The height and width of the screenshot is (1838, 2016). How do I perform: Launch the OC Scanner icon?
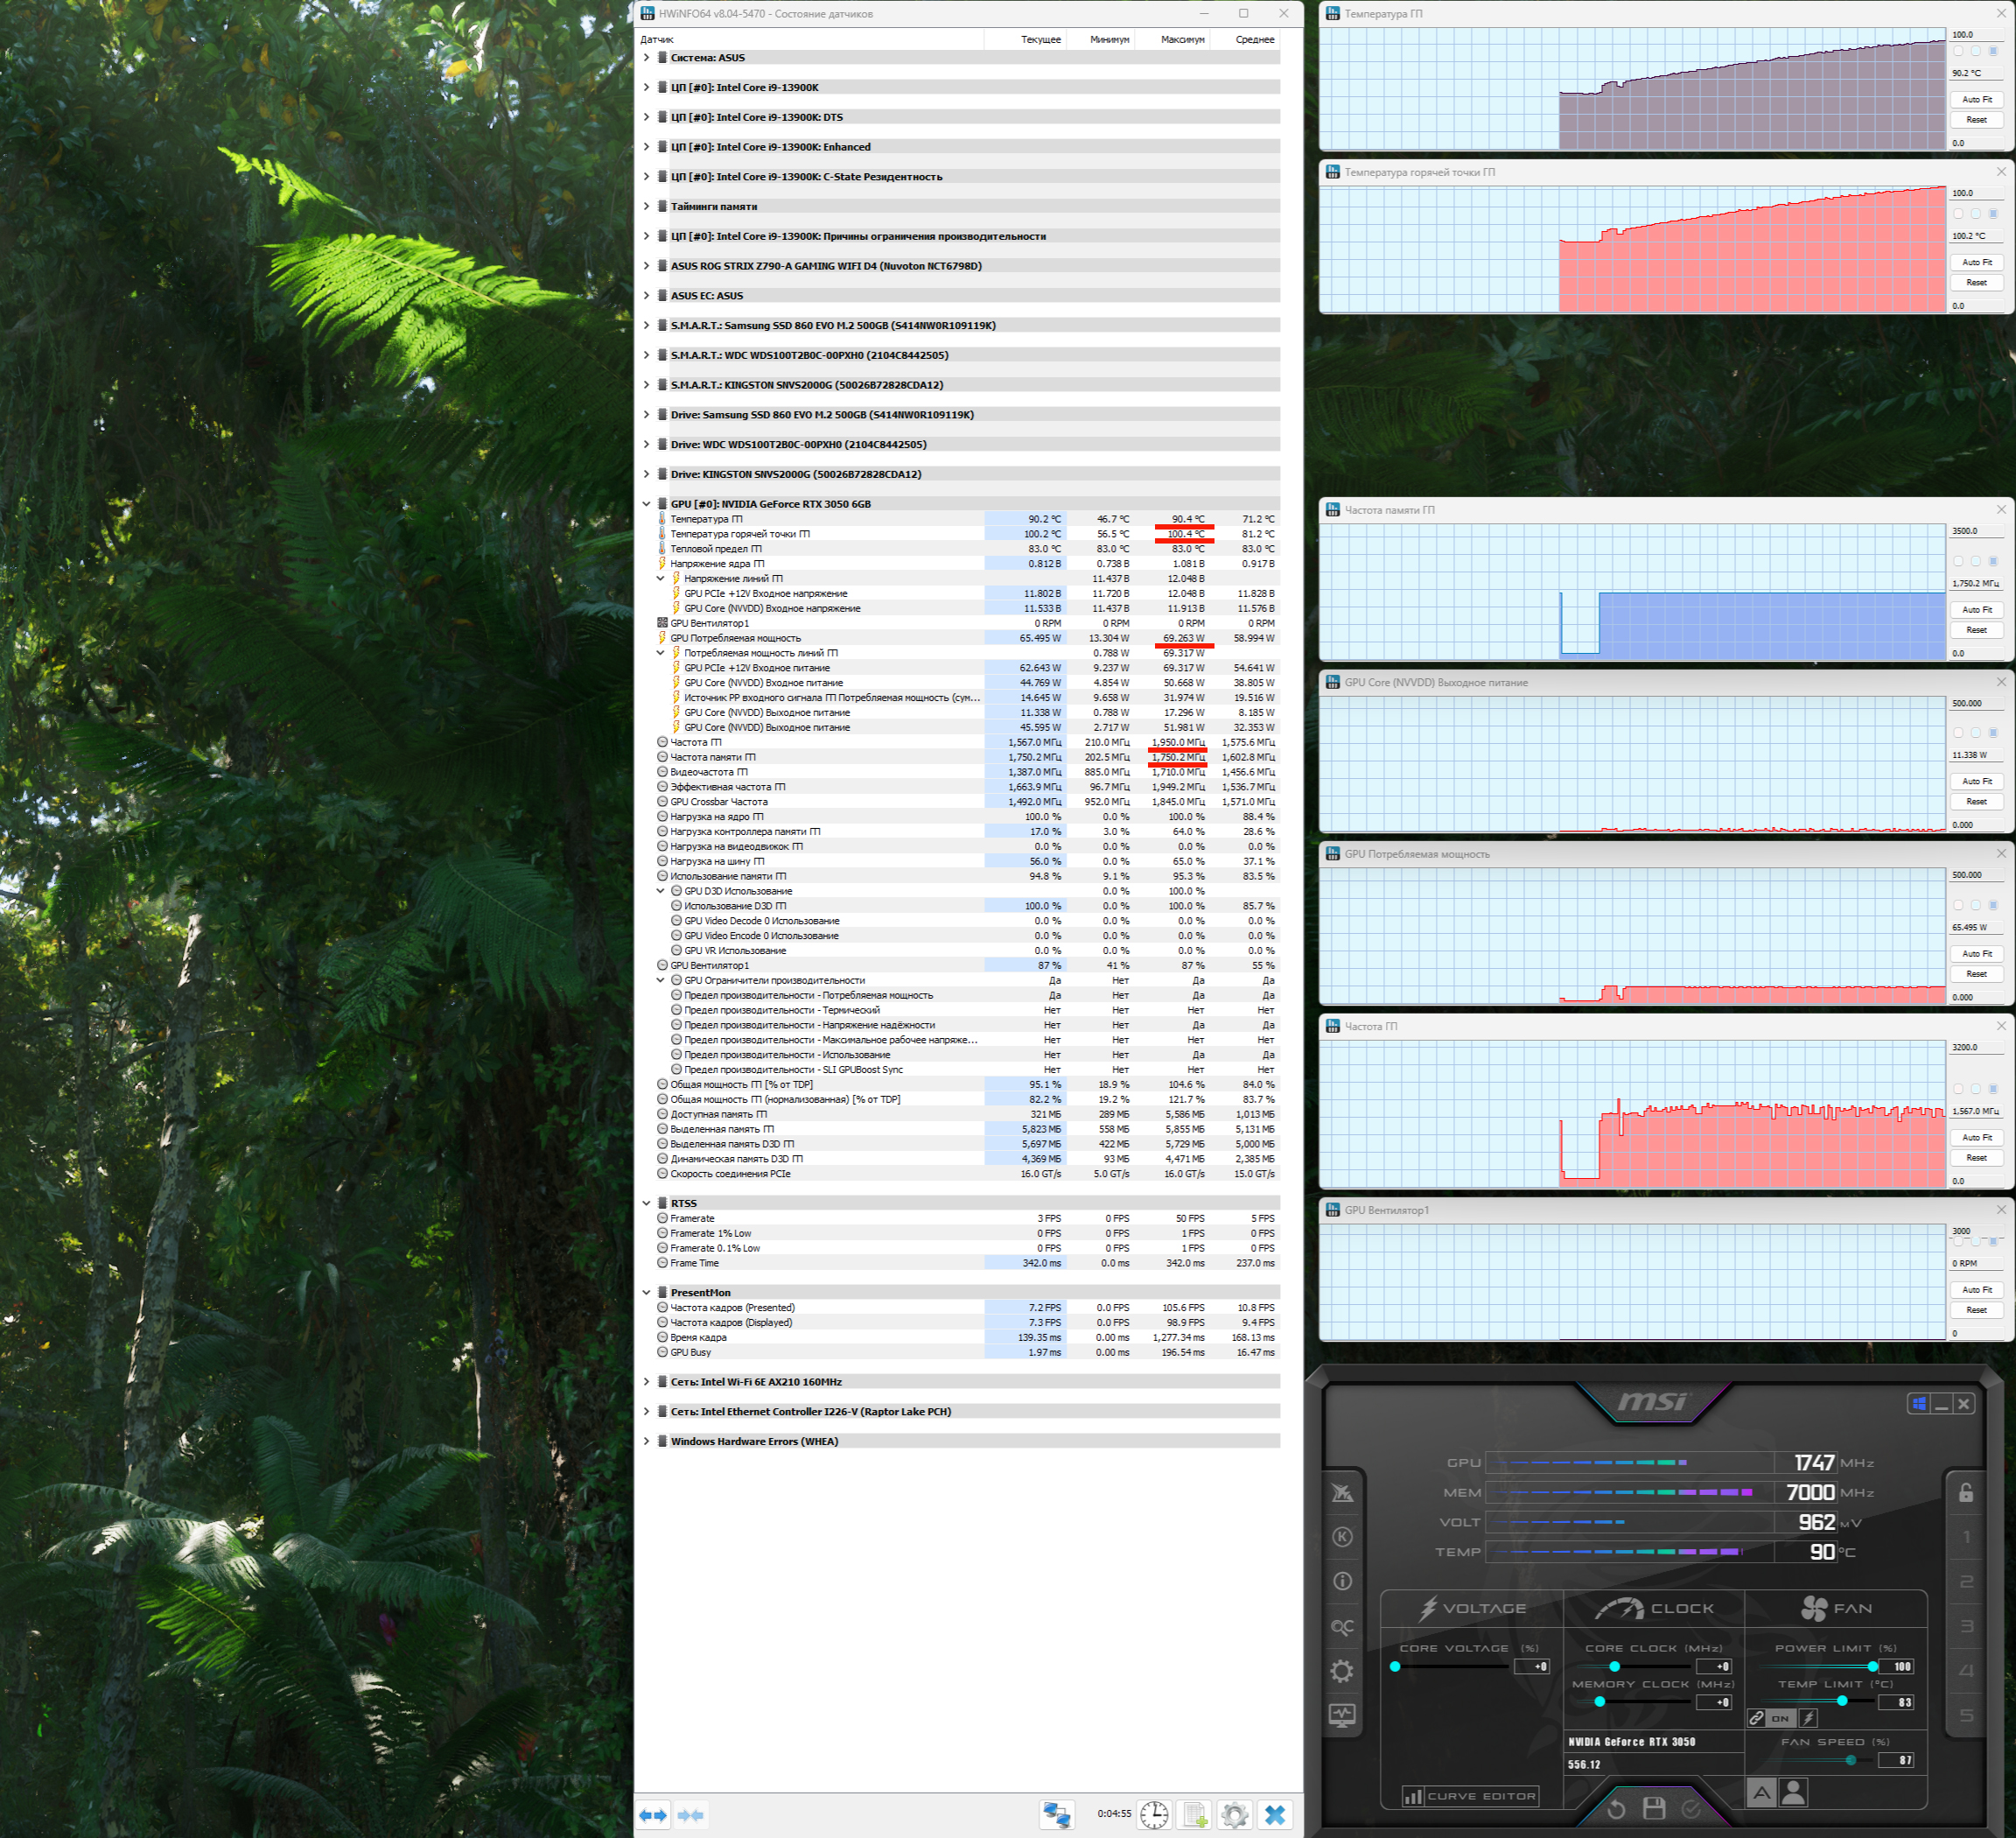1342,1627
